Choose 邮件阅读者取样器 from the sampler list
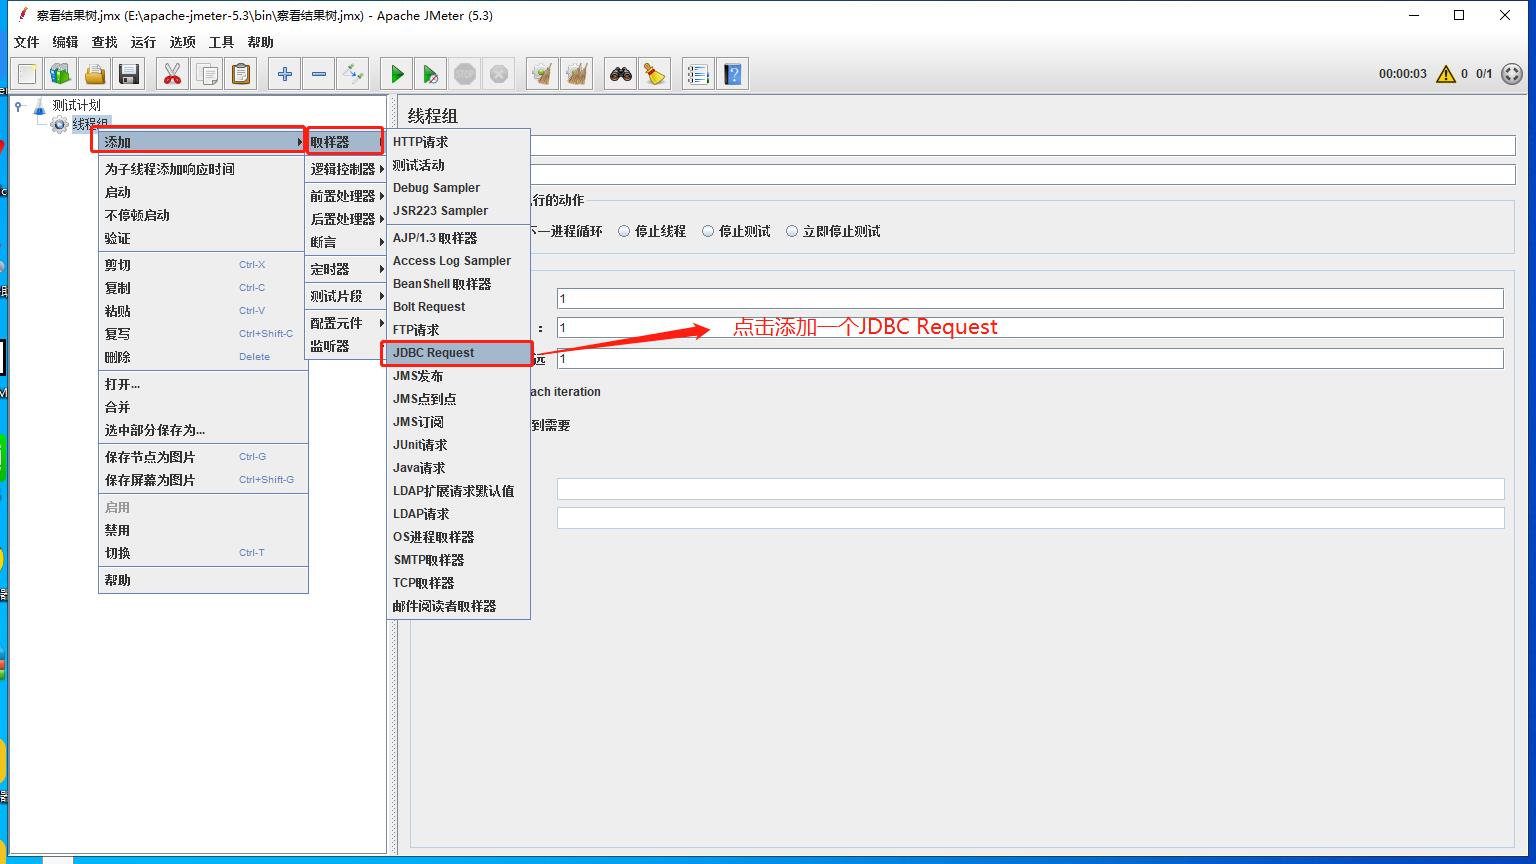Viewport: 1536px width, 864px height. 458,606
